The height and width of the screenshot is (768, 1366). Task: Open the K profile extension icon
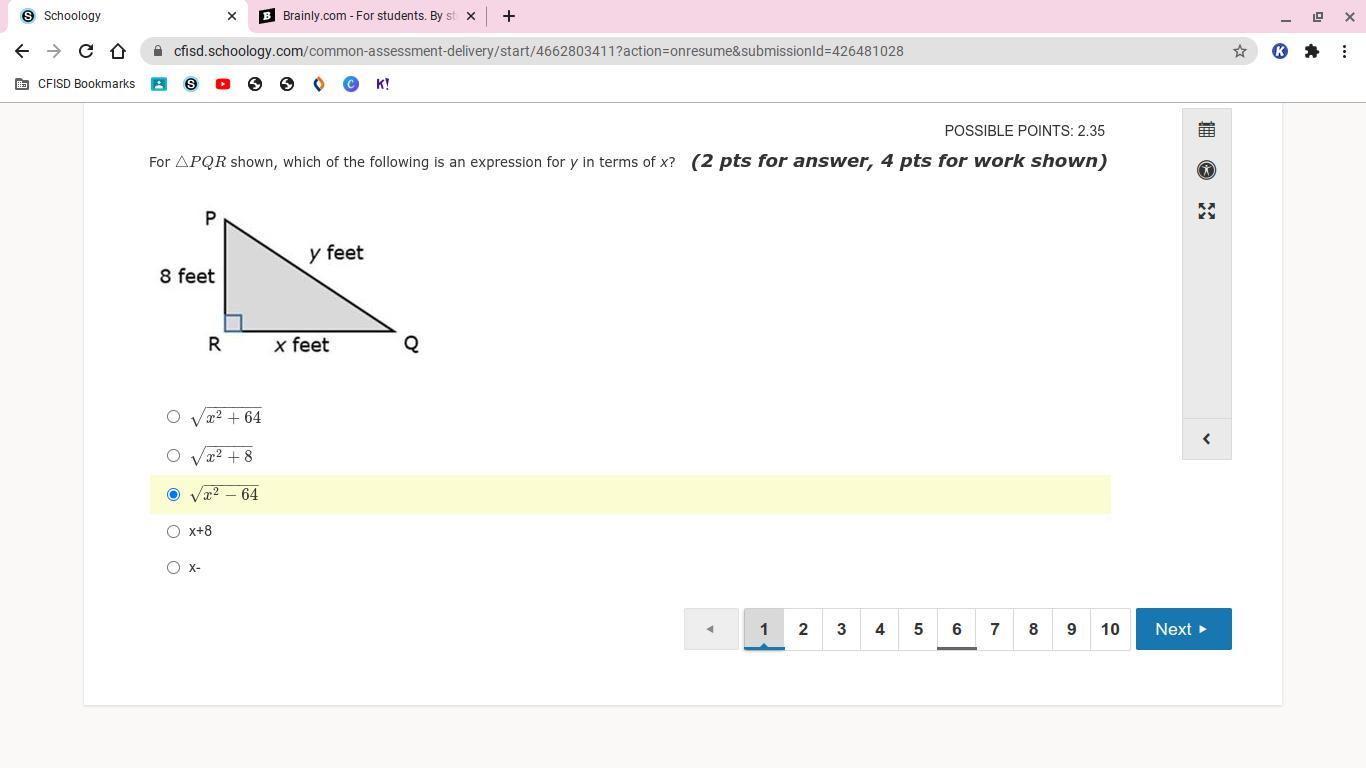(1280, 51)
